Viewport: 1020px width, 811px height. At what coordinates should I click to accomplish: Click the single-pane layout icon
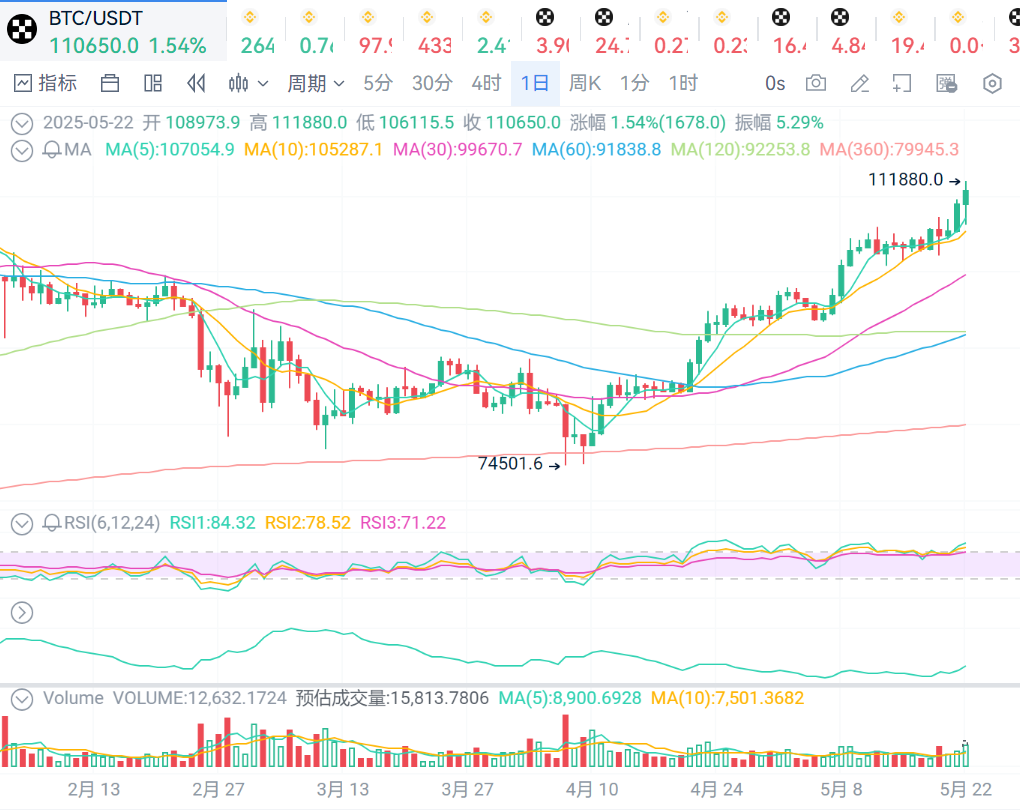click(x=110, y=83)
